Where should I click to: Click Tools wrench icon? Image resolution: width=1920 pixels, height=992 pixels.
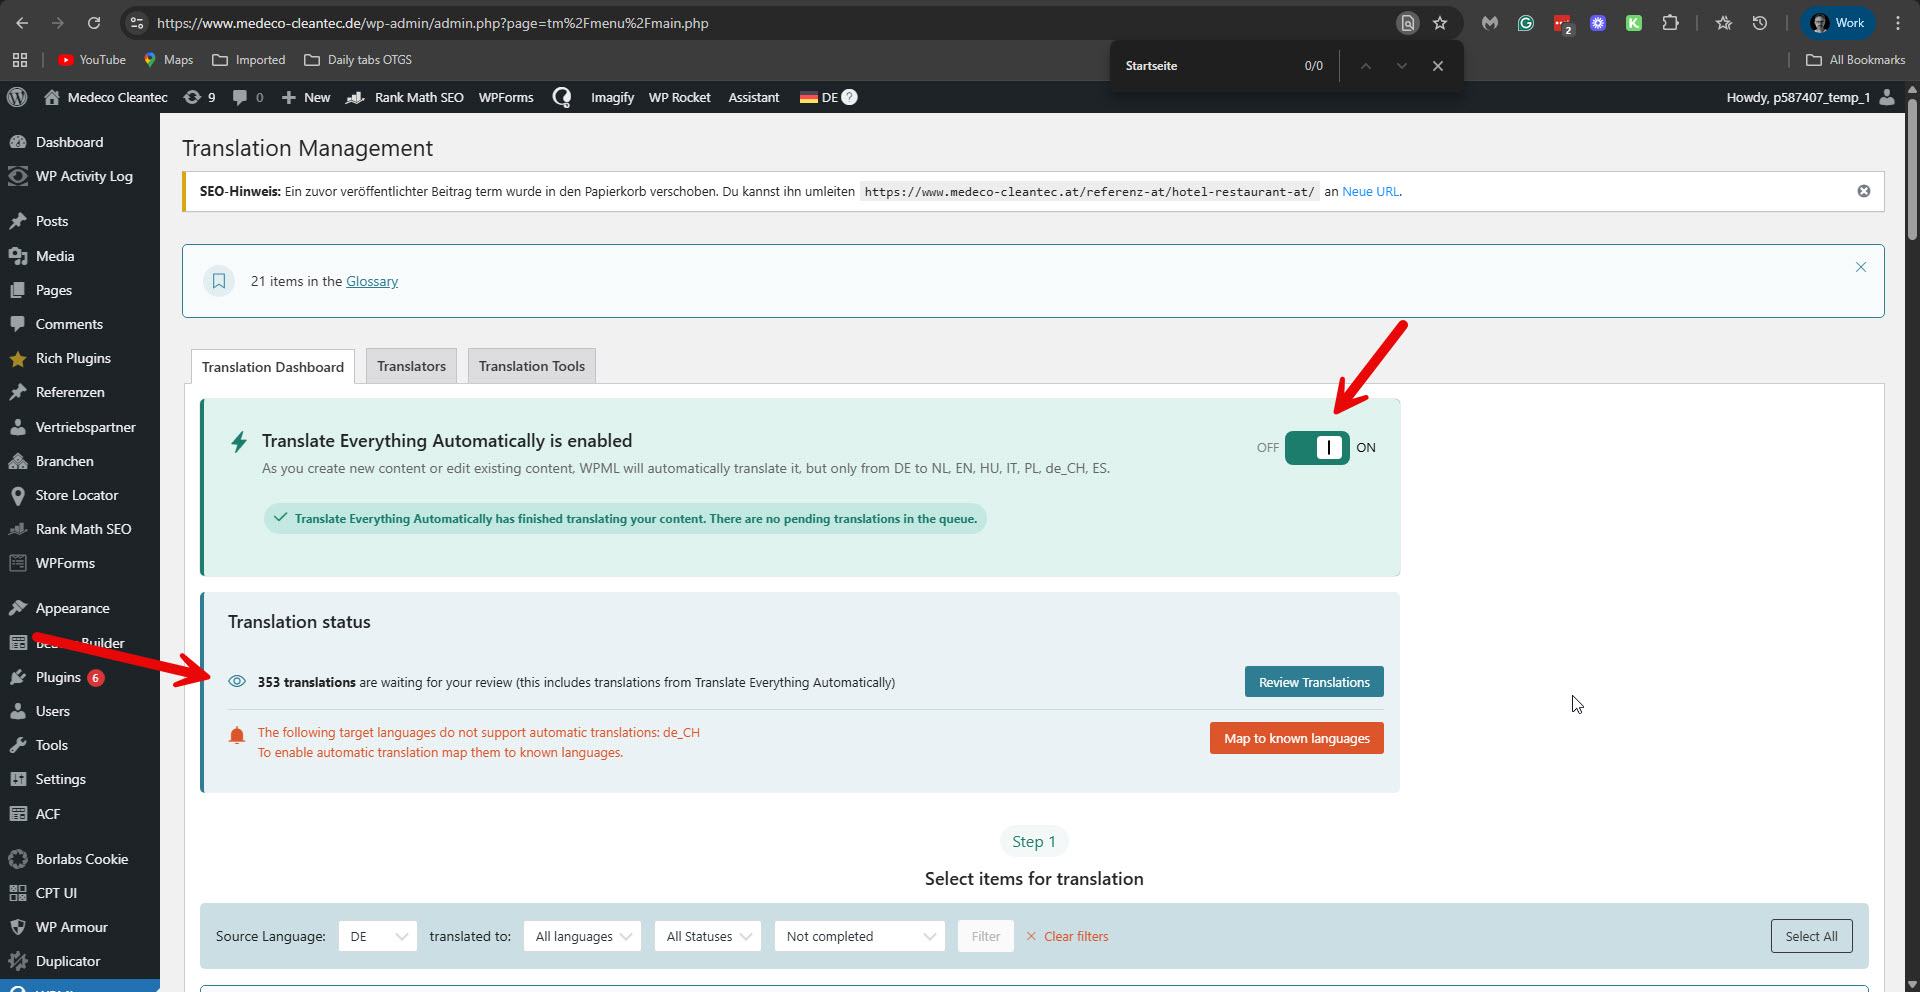(18, 745)
